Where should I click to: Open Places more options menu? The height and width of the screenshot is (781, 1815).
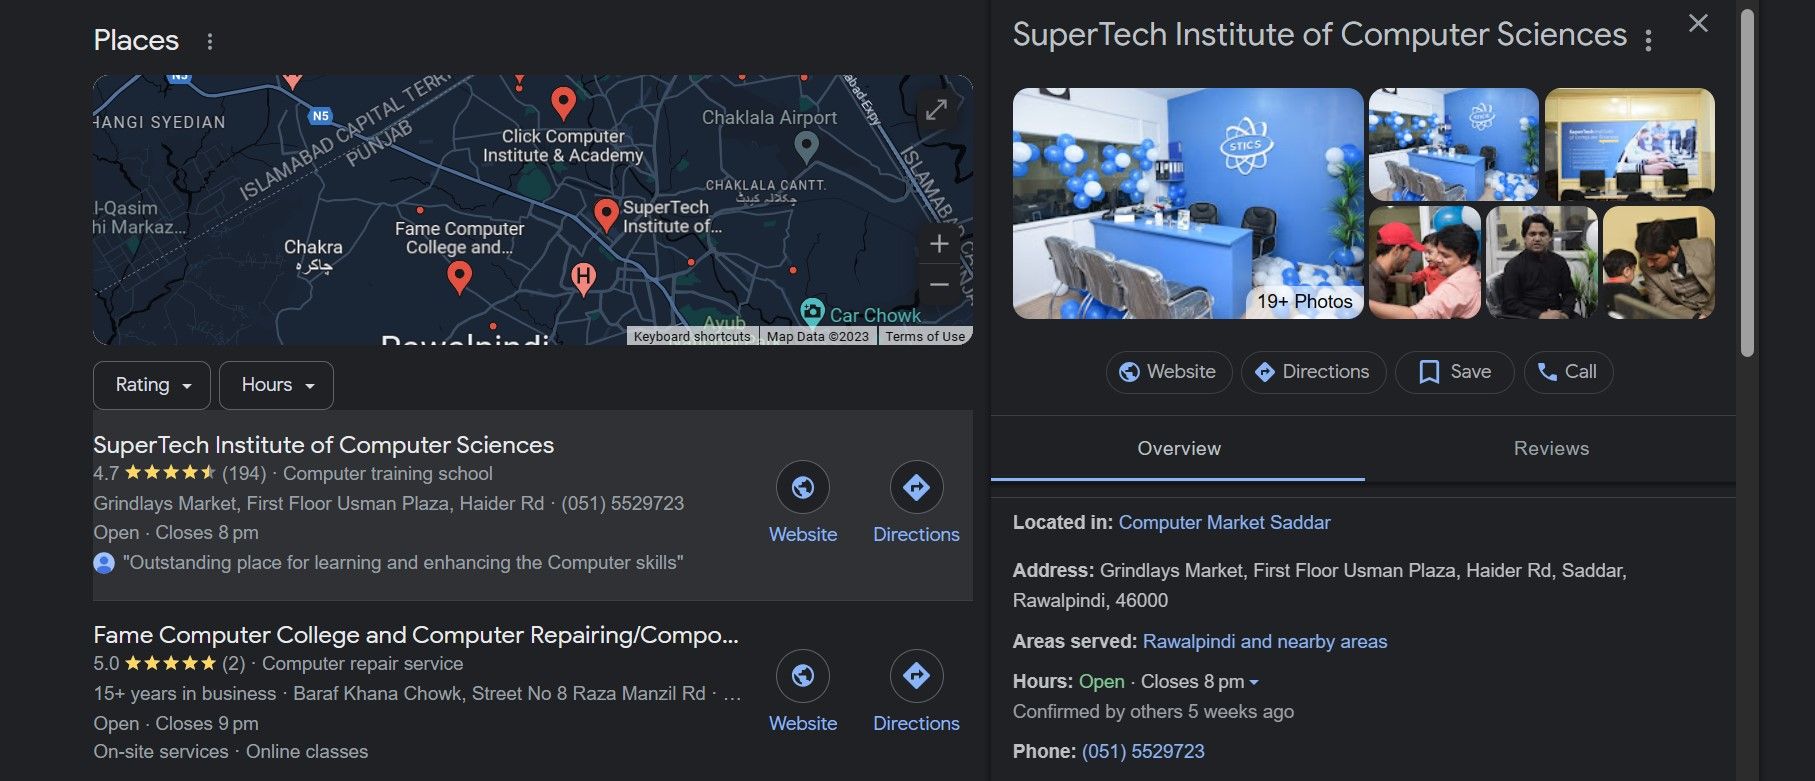[x=209, y=42]
